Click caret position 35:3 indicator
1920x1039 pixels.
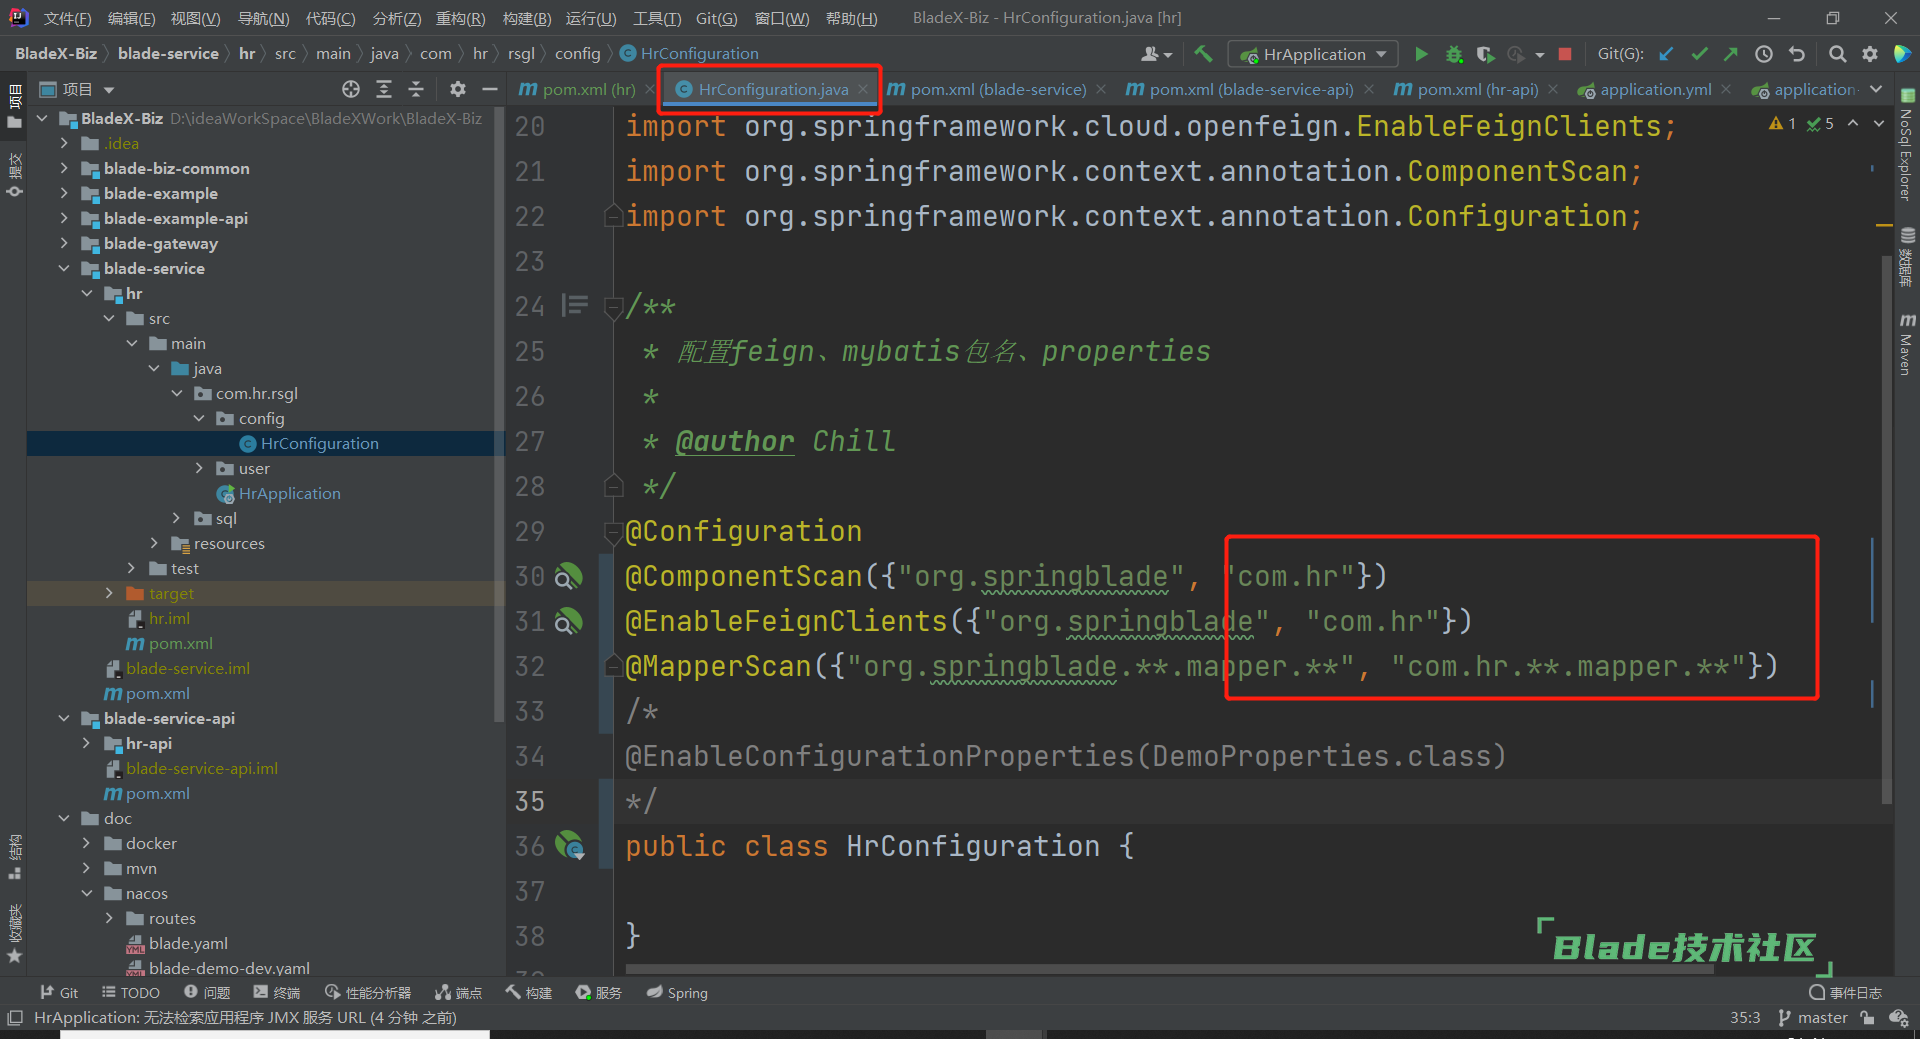tap(1745, 1017)
